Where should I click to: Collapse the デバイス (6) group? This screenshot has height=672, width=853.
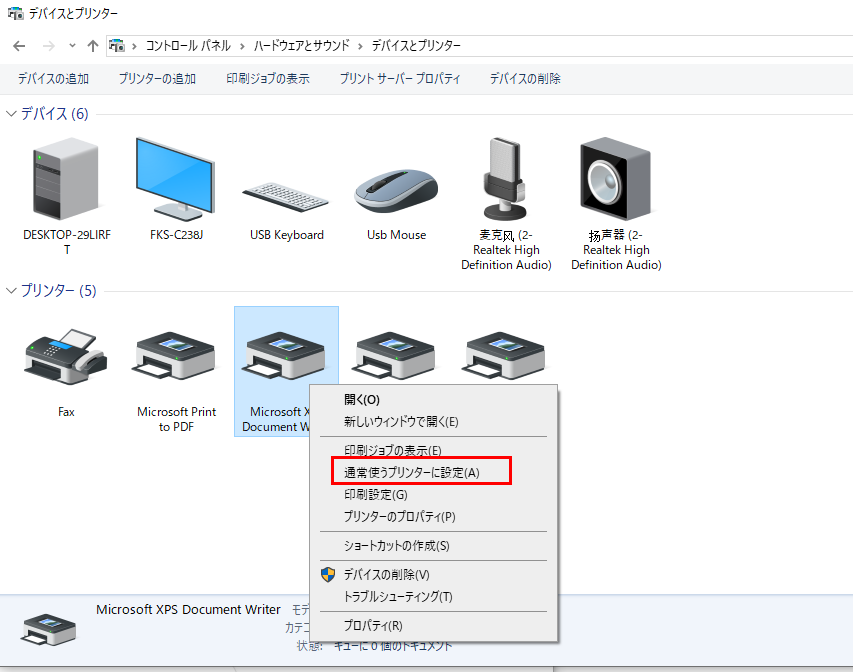pyautogui.click(x=11, y=113)
